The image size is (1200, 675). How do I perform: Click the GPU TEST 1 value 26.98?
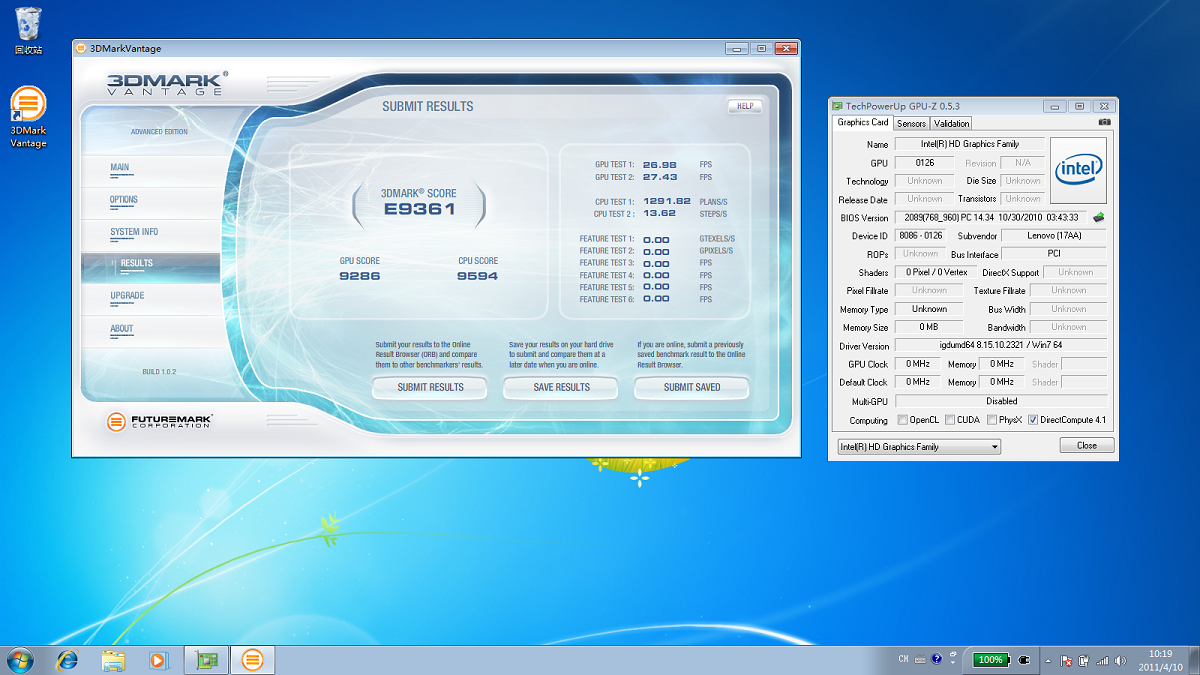point(660,164)
